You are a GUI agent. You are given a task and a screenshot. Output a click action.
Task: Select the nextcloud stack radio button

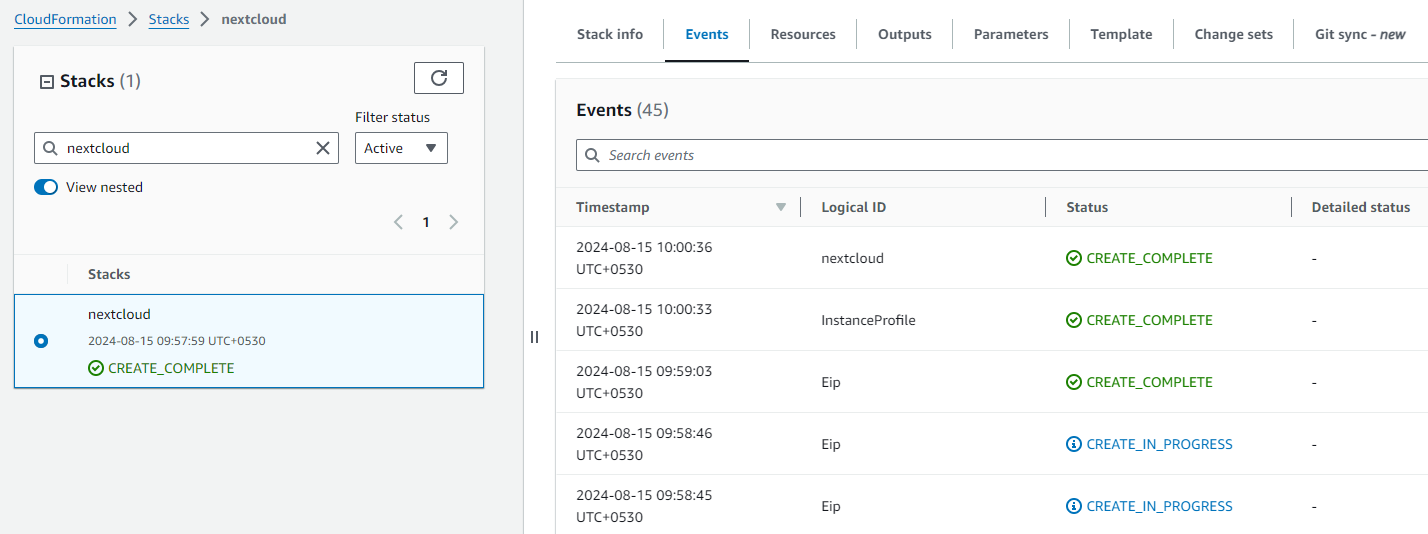(41, 341)
